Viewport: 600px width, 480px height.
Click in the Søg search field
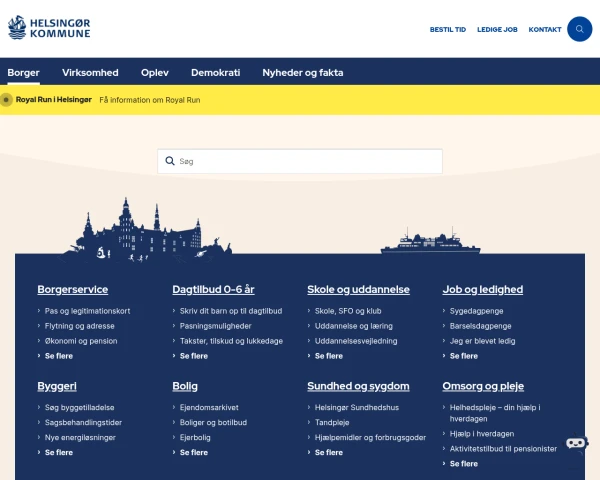[300, 161]
